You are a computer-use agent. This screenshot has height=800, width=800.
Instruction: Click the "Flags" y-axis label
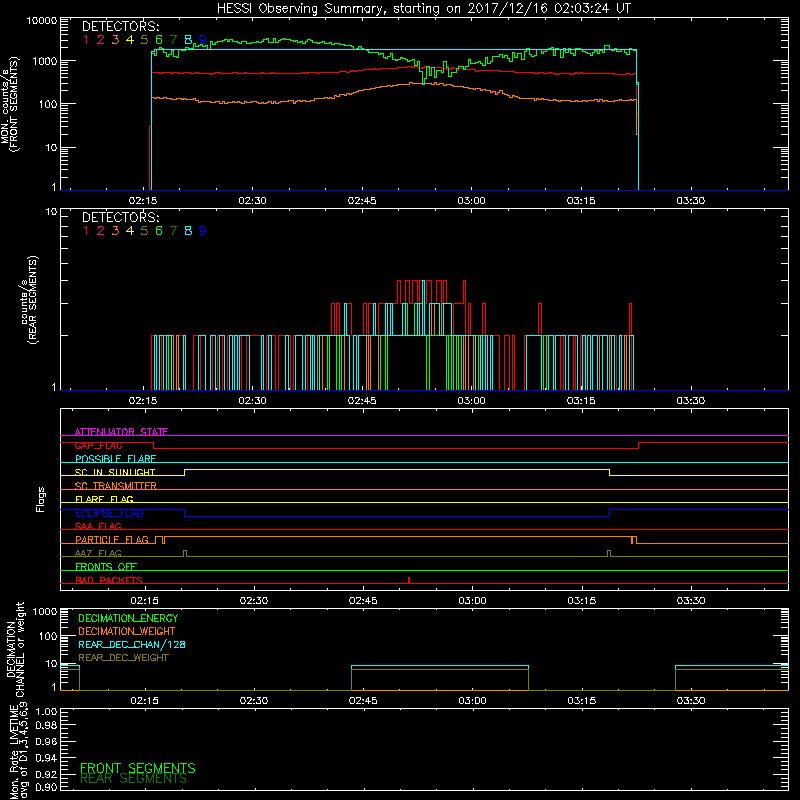pyautogui.click(x=41, y=499)
